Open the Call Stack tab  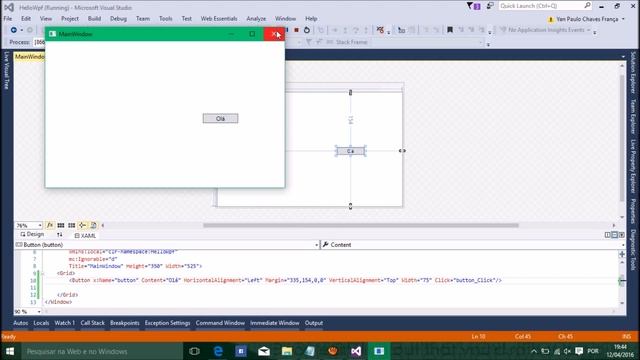[92, 323]
